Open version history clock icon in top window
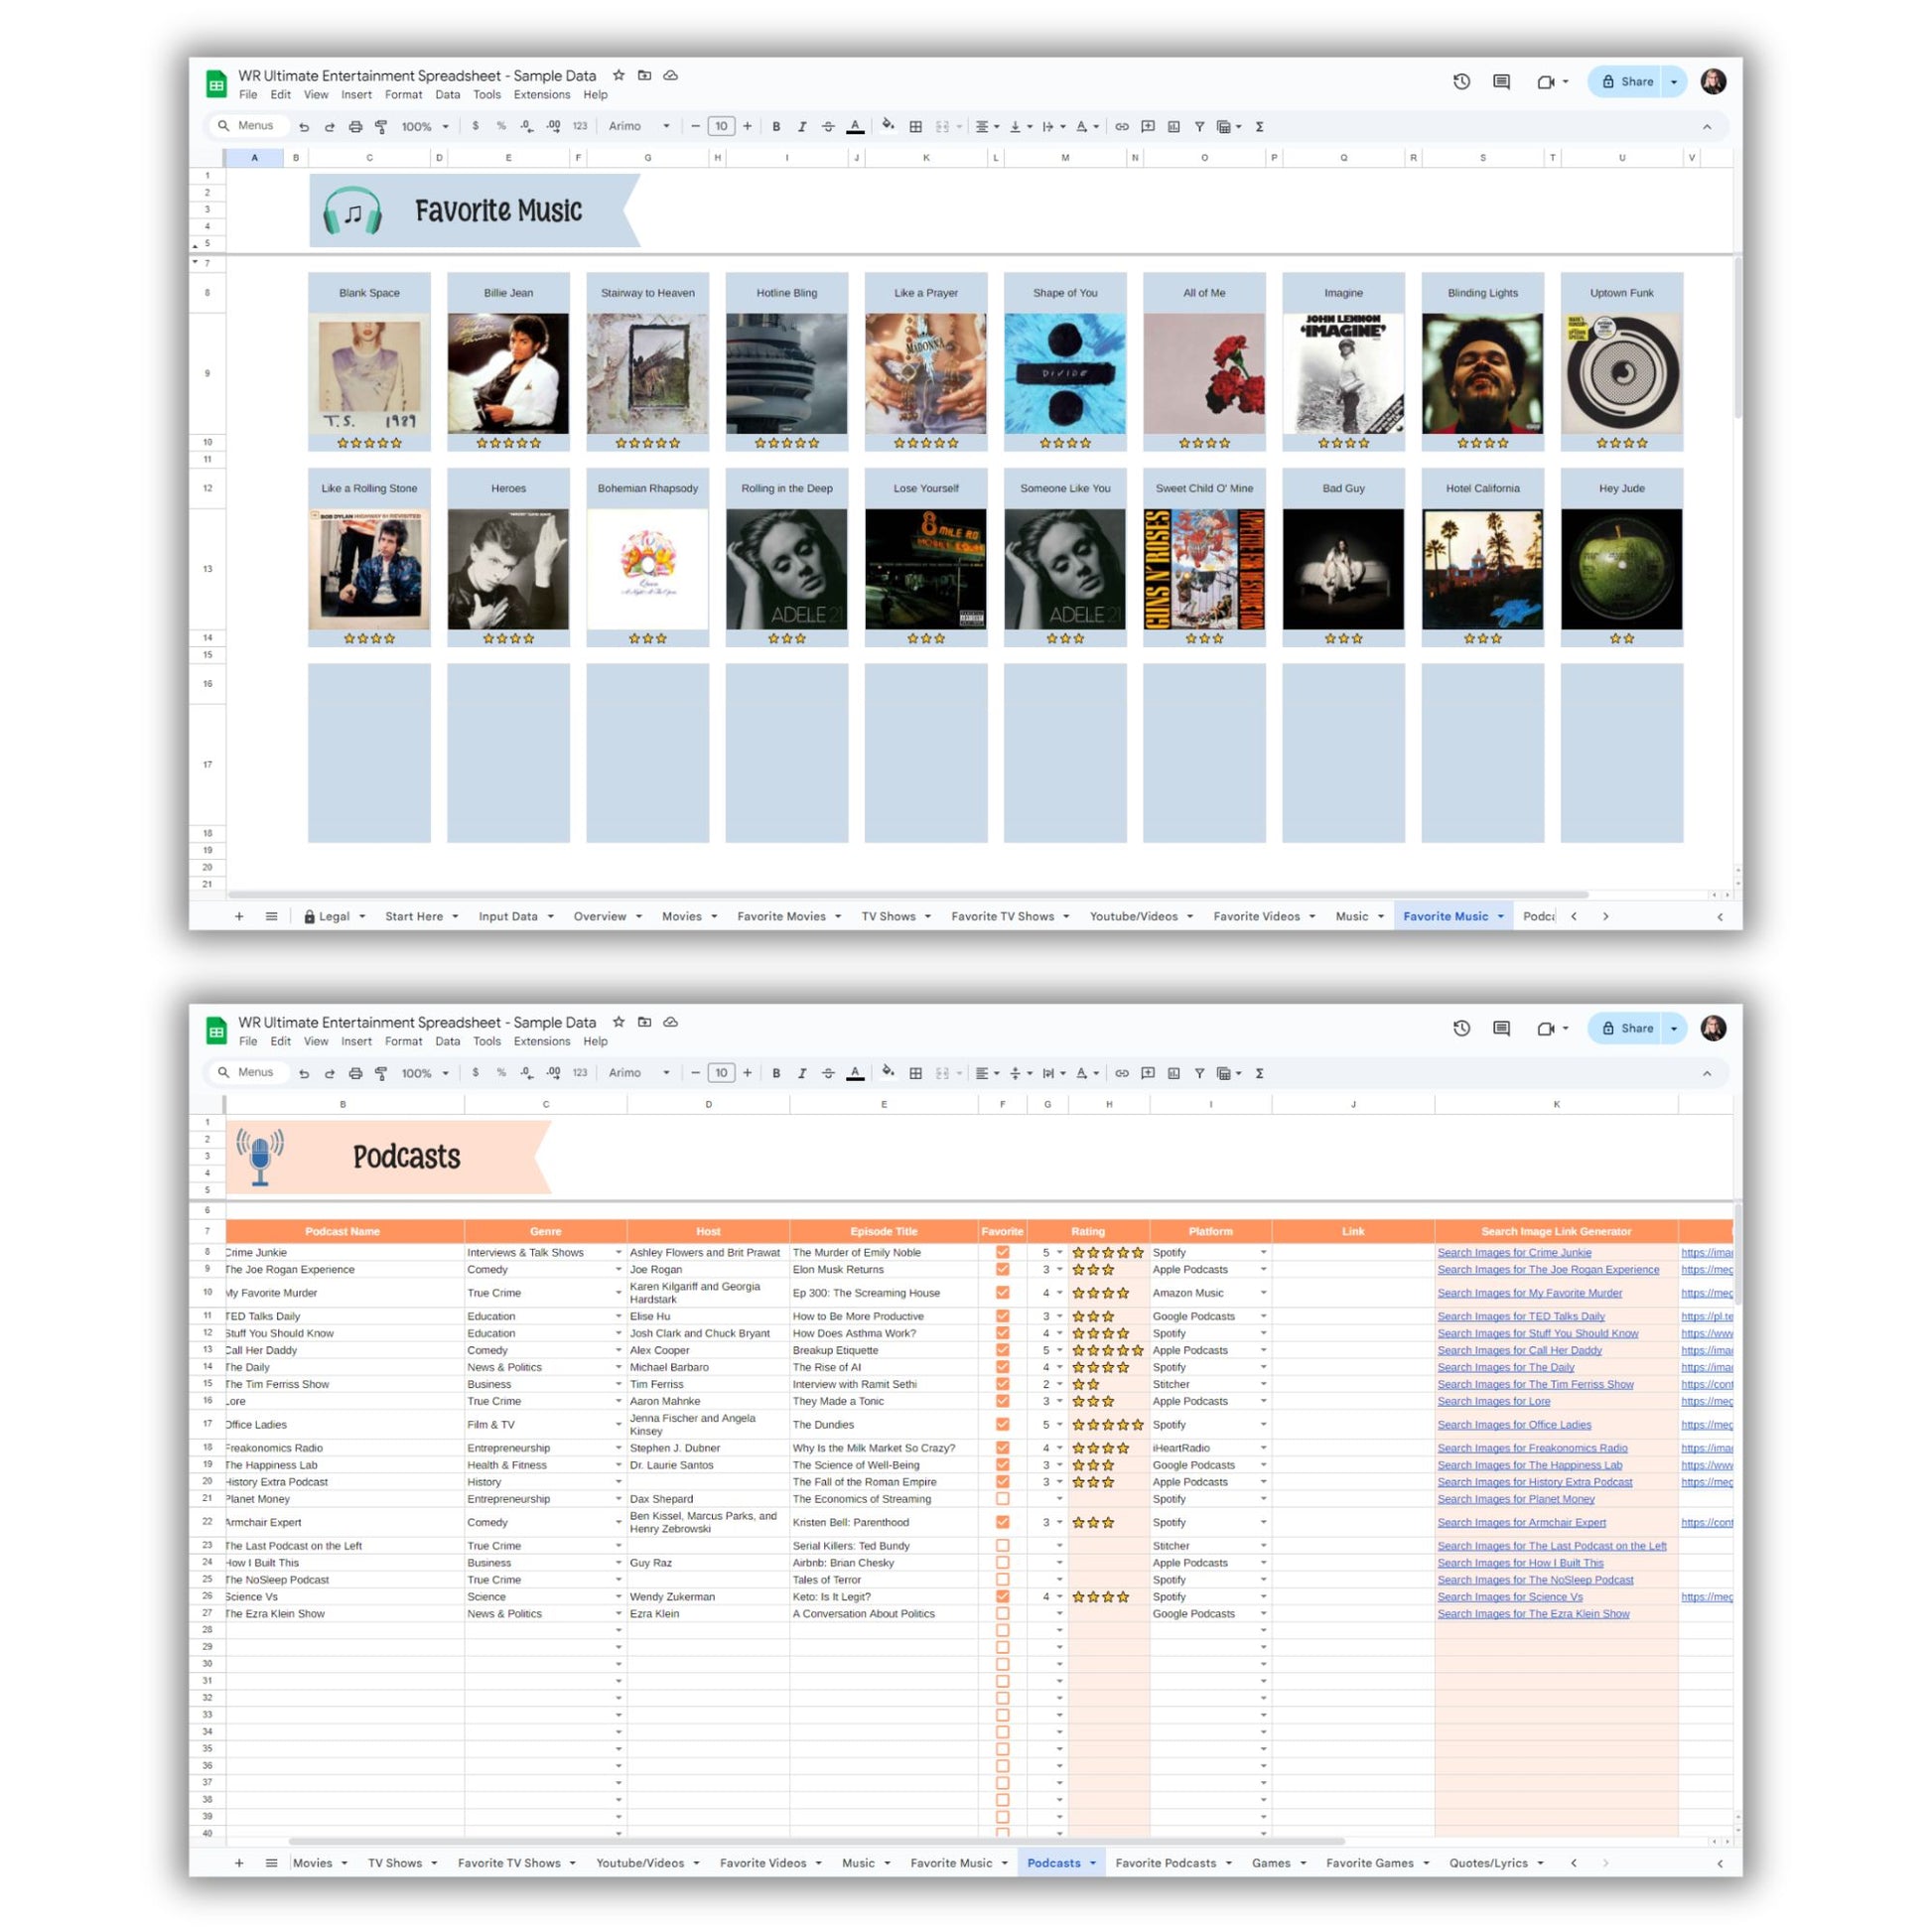Image resolution: width=1932 pixels, height=1932 pixels. pyautogui.click(x=1461, y=82)
